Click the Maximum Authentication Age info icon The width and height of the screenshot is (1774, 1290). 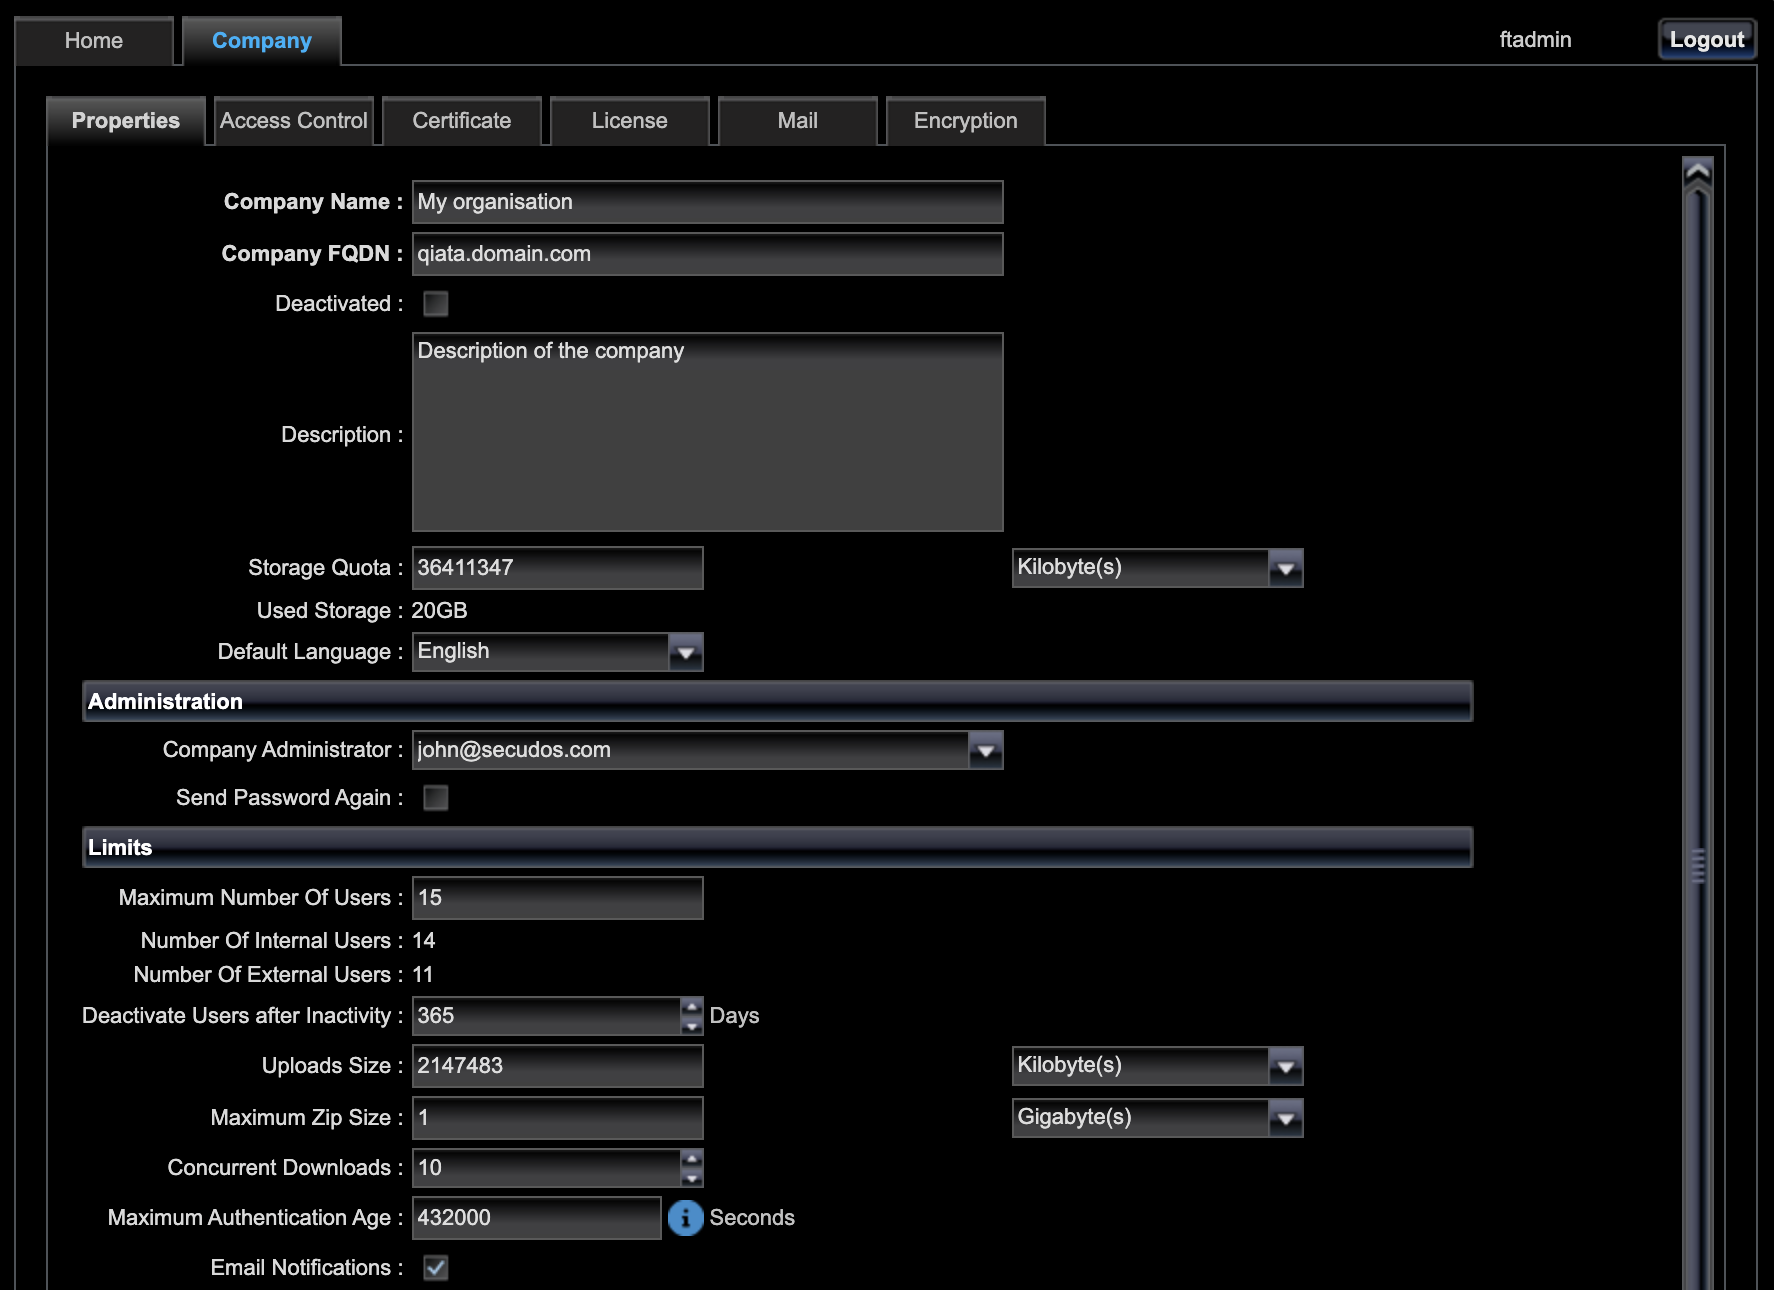[x=685, y=1218]
